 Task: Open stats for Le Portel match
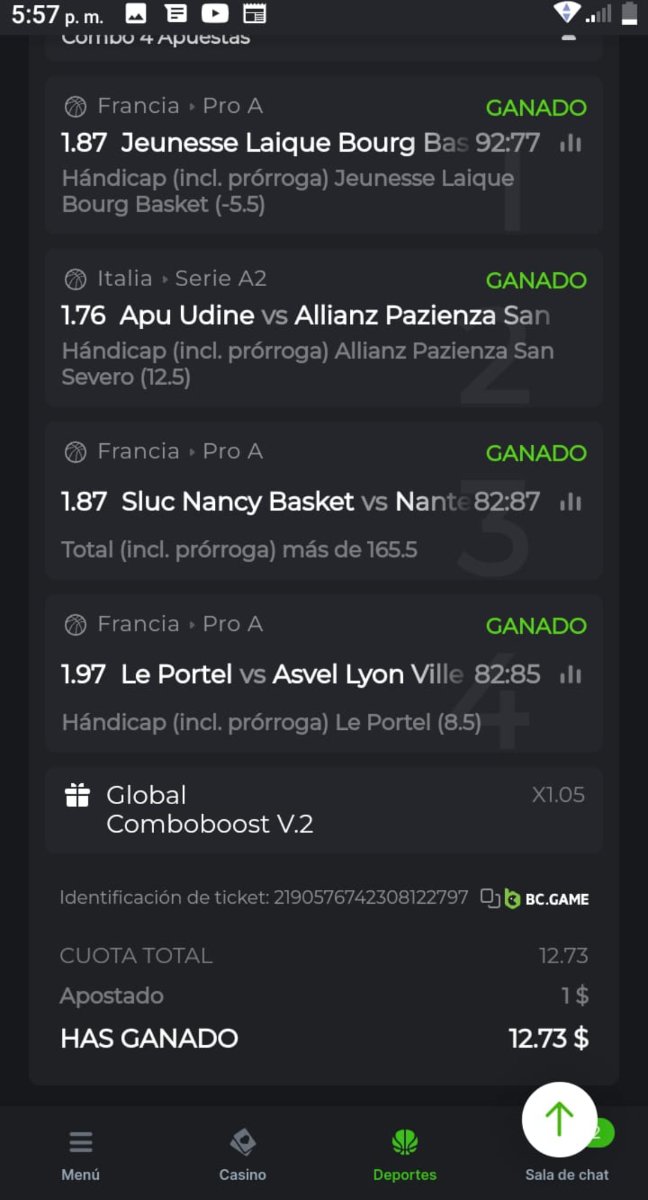click(571, 675)
